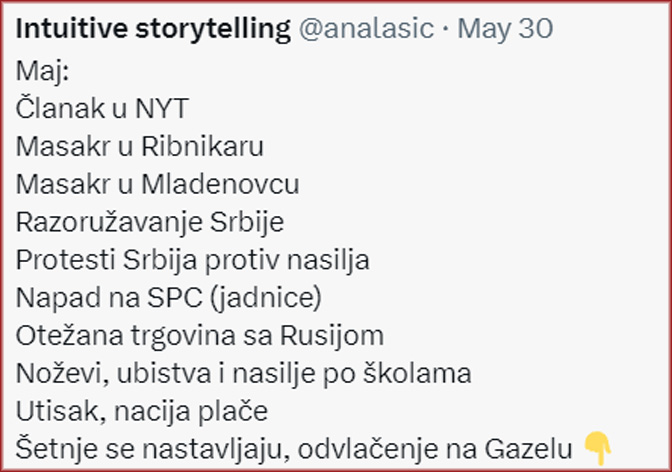Click the "Maj:" line of the tweet

(x=38, y=71)
